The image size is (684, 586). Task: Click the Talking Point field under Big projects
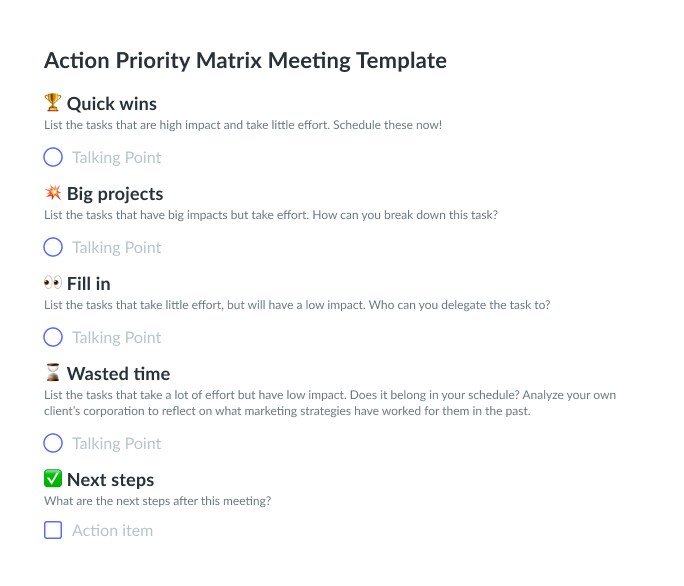116,247
